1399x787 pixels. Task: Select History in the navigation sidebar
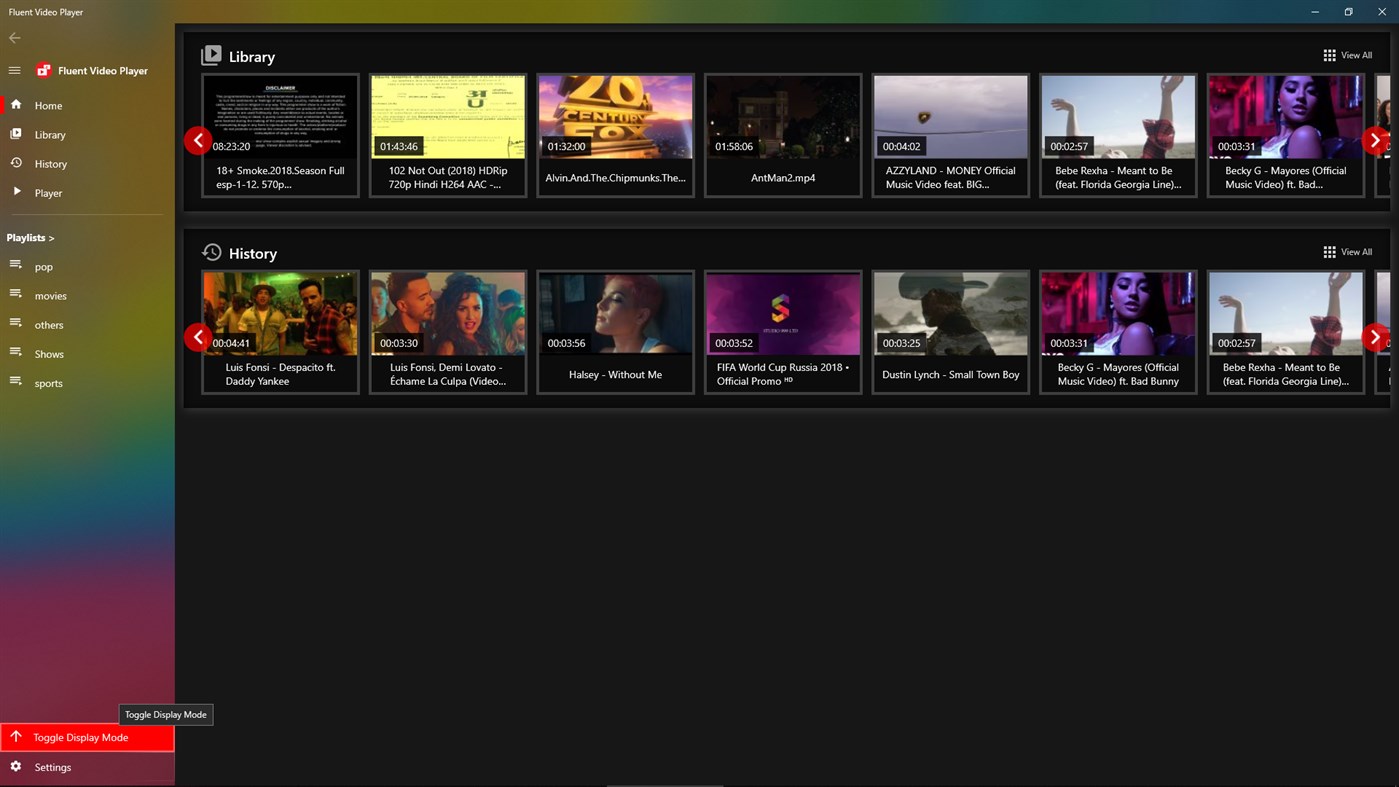pyautogui.click(x=51, y=163)
